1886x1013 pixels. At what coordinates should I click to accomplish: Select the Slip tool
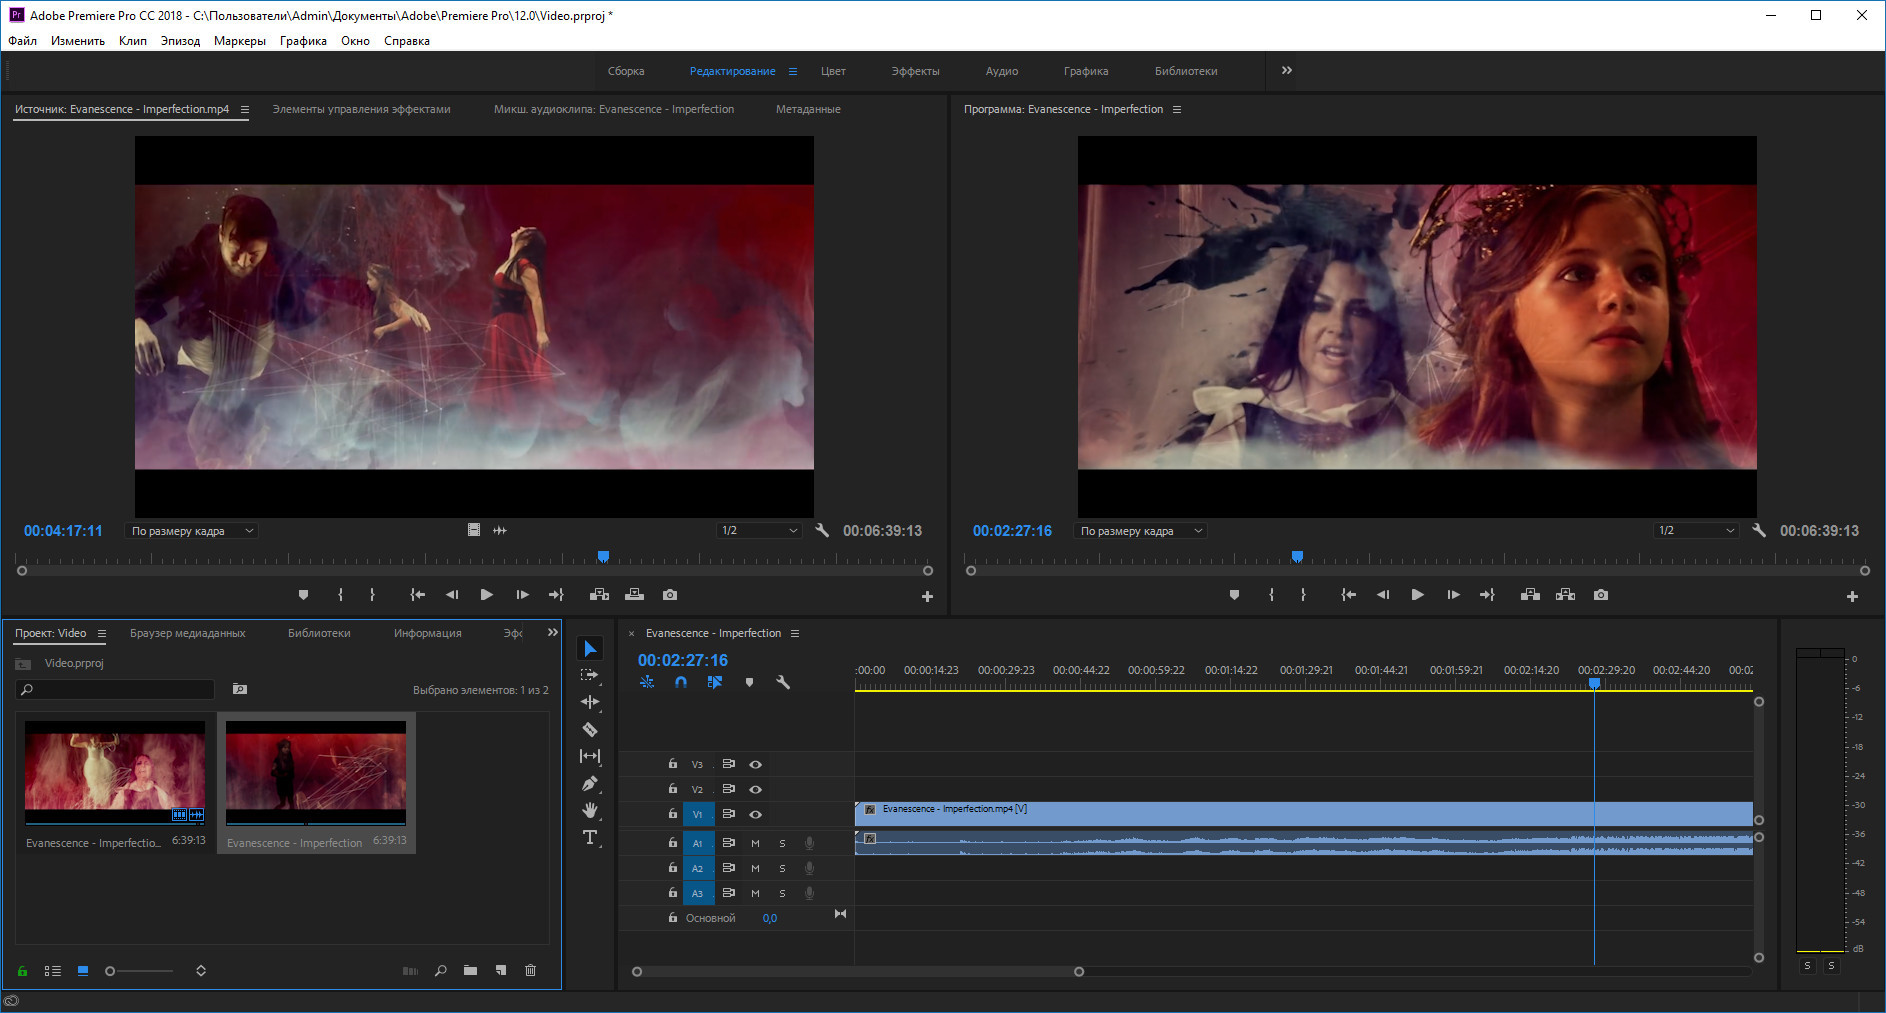[x=590, y=756]
